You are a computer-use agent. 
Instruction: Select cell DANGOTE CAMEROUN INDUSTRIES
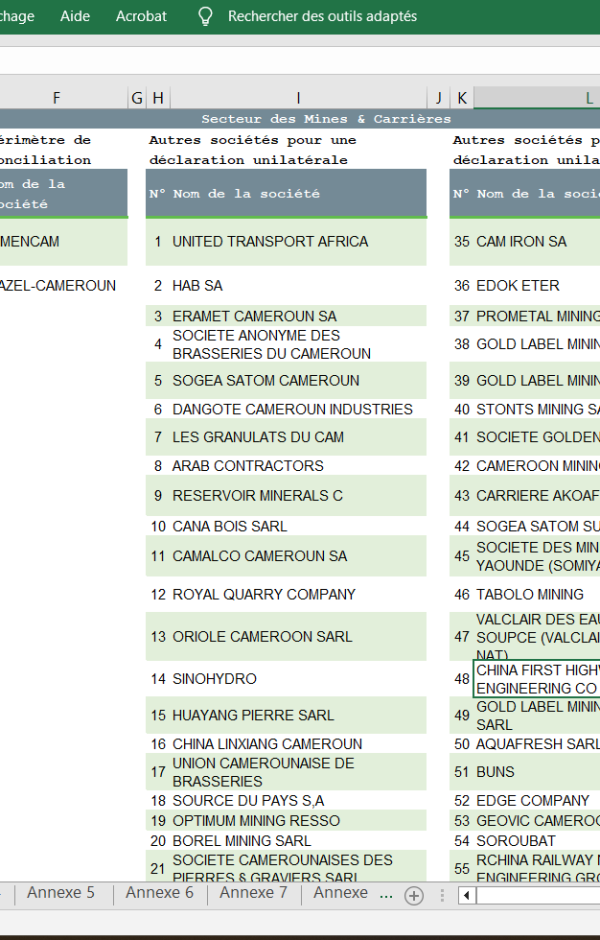[299, 409]
